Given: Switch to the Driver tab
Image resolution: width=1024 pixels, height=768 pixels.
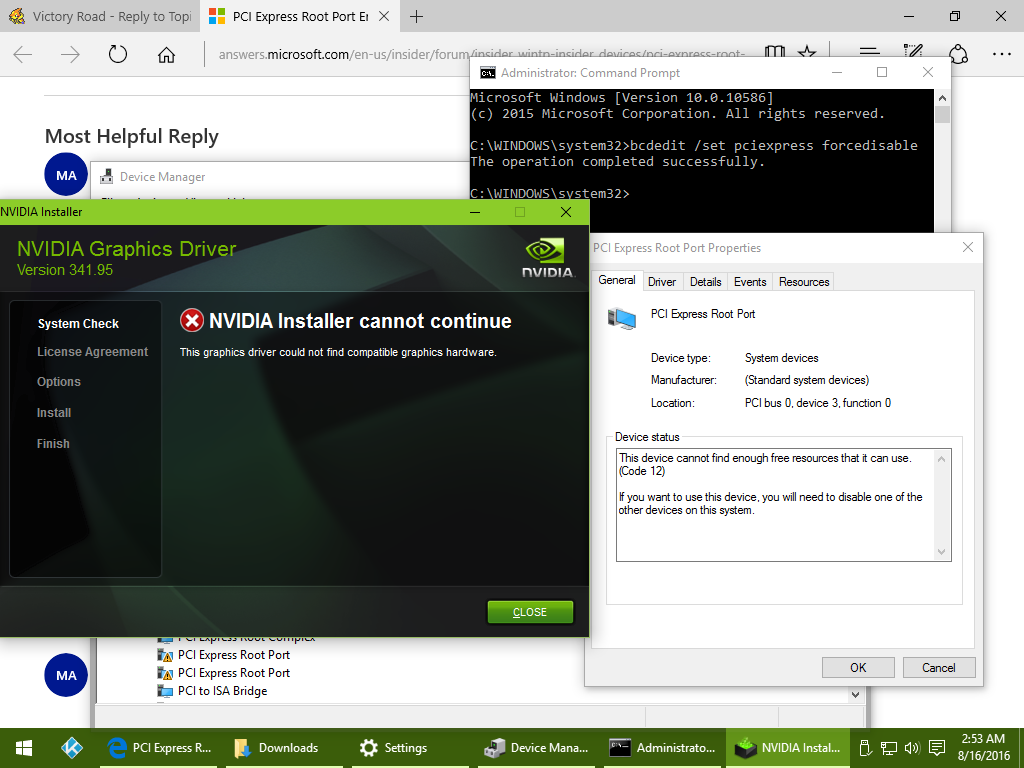Looking at the screenshot, I should 662,282.
